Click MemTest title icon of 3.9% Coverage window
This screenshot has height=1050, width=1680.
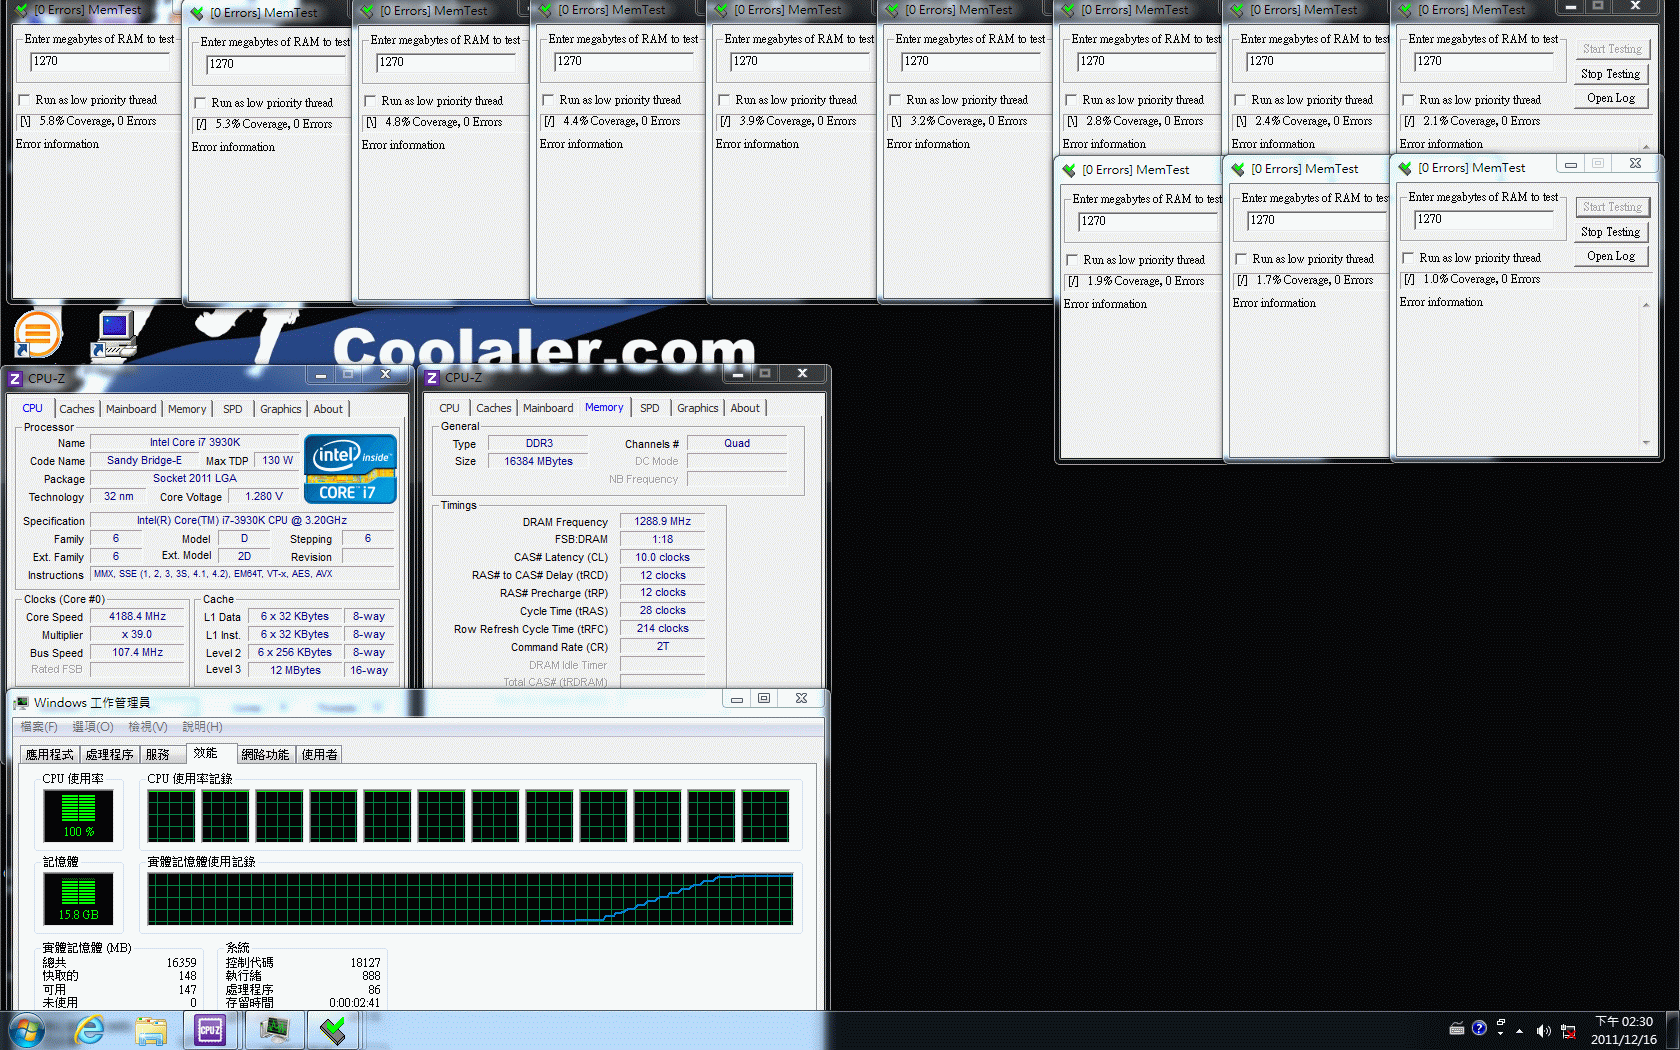(721, 10)
